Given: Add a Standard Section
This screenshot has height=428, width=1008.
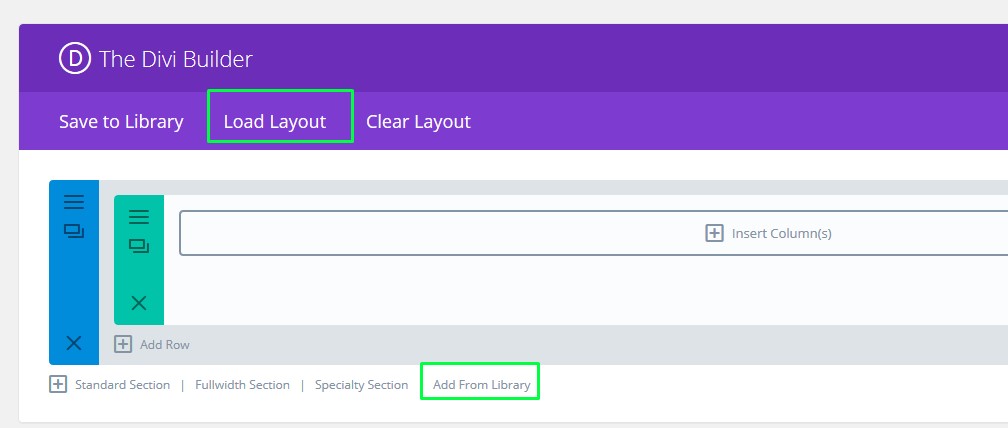Looking at the screenshot, I should tap(122, 385).
